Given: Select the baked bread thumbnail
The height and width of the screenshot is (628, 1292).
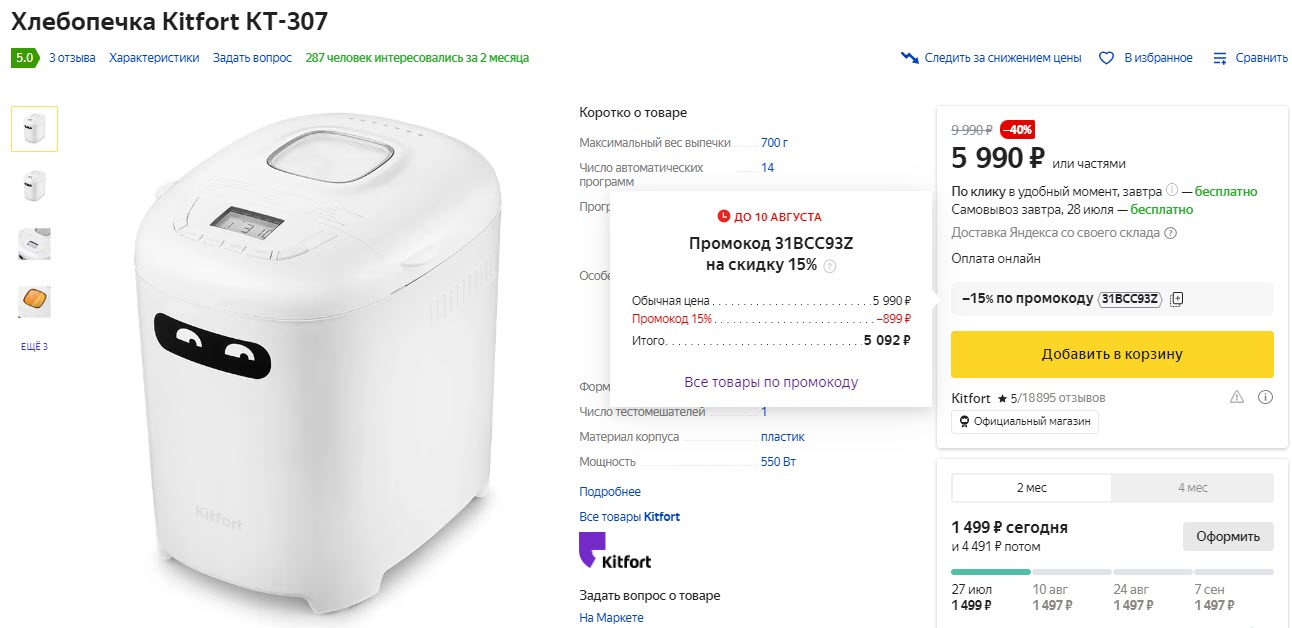Looking at the screenshot, I should [x=35, y=301].
